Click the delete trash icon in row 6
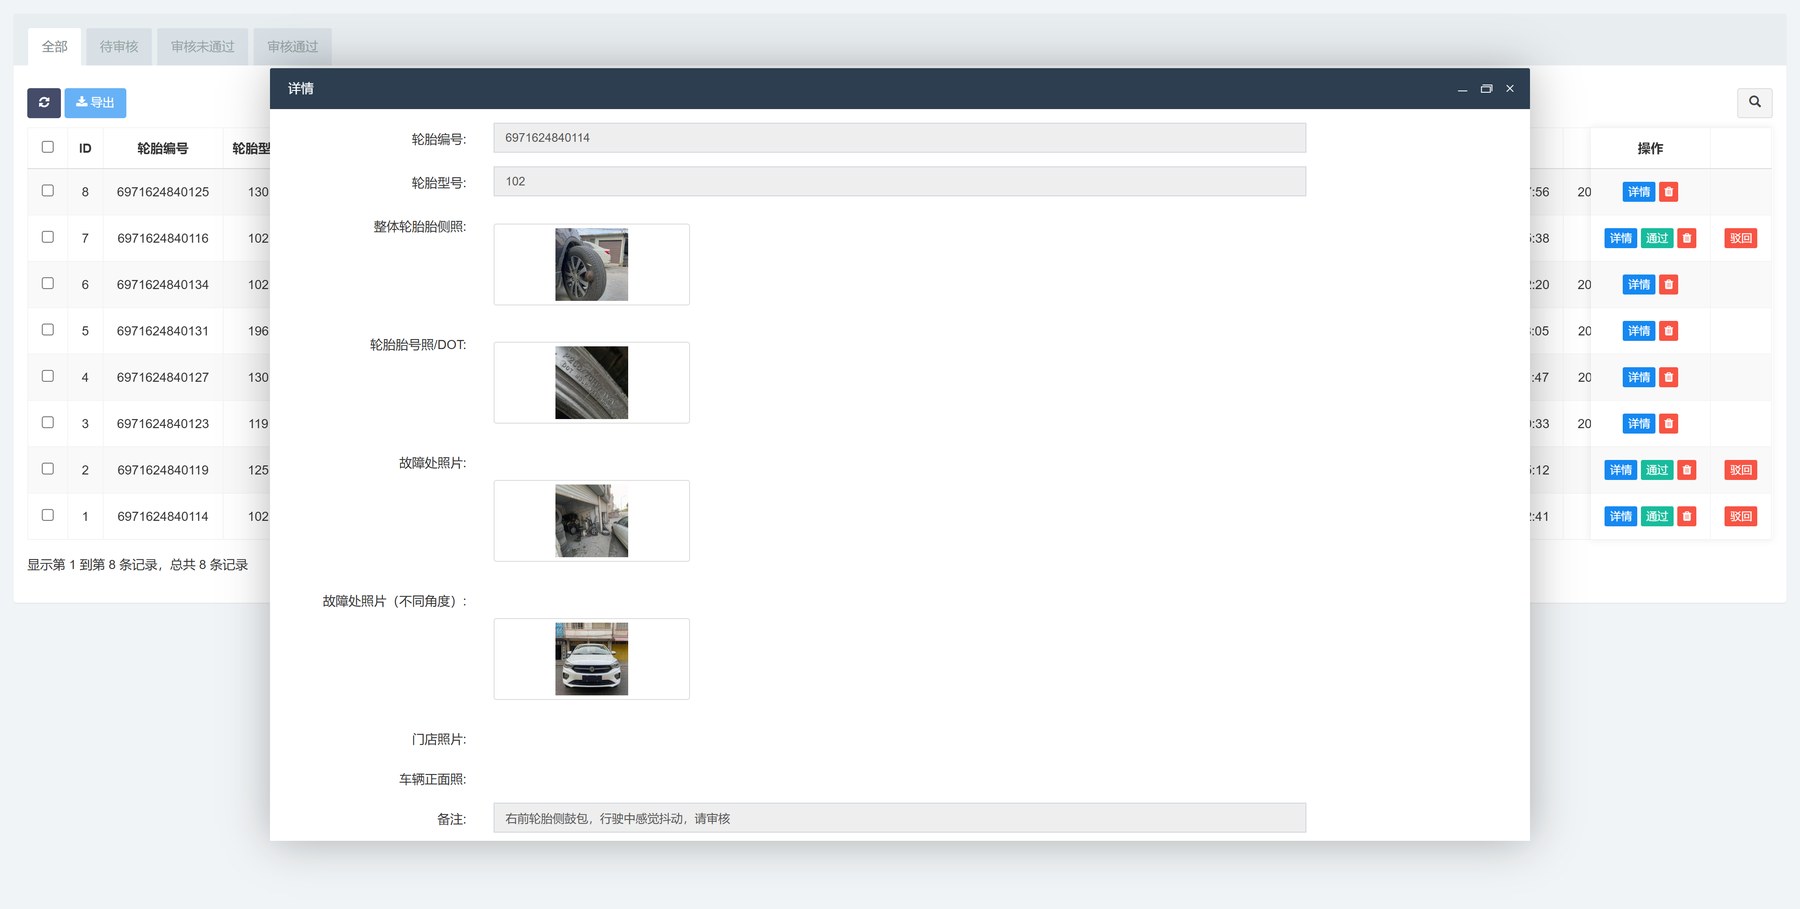The height and width of the screenshot is (909, 1800). click(x=1669, y=285)
